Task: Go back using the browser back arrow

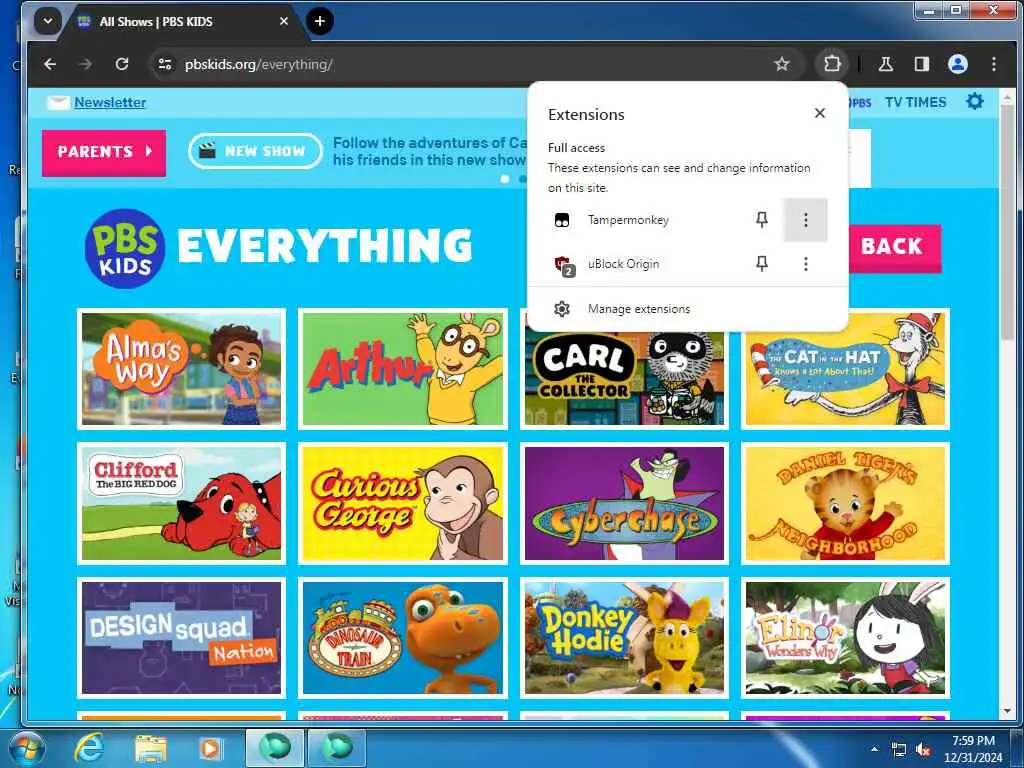Action: click(x=50, y=64)
